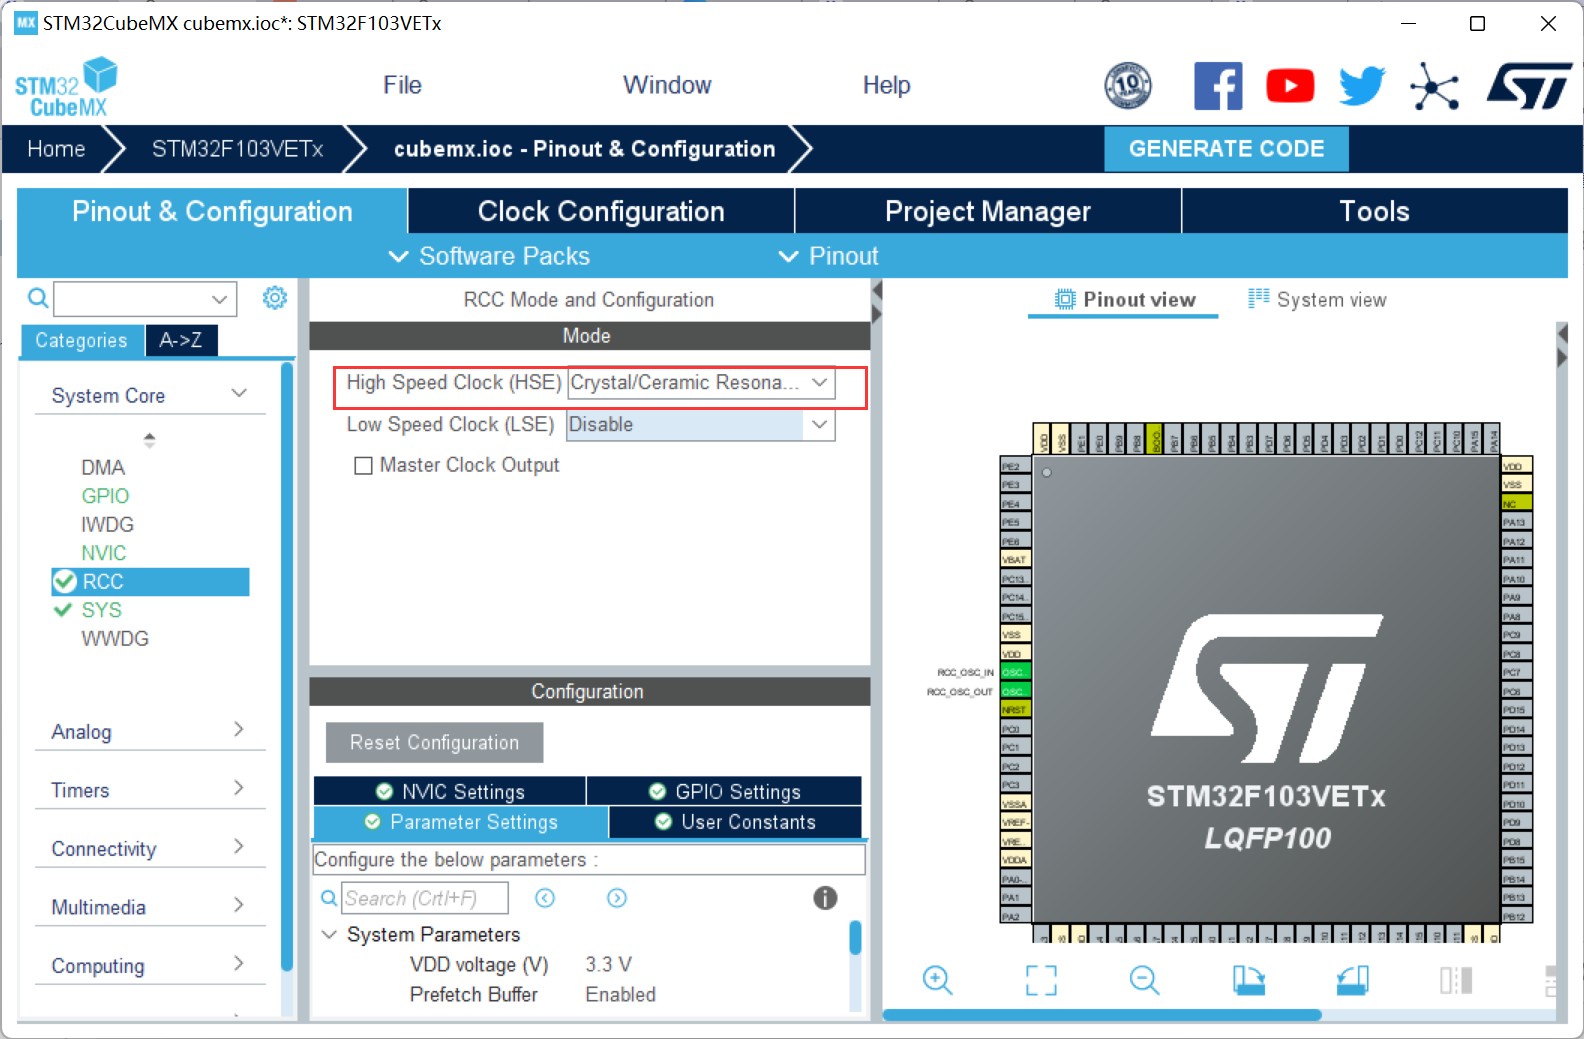Go to the Home breadcrumb

[x=56, y=149]
